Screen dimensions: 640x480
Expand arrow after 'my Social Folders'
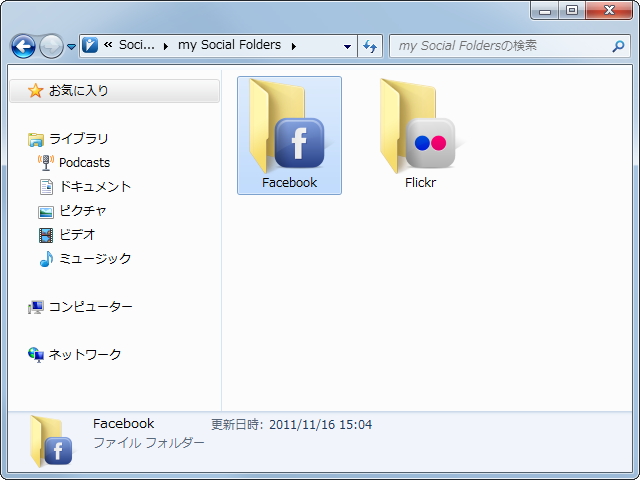[293, 46]
